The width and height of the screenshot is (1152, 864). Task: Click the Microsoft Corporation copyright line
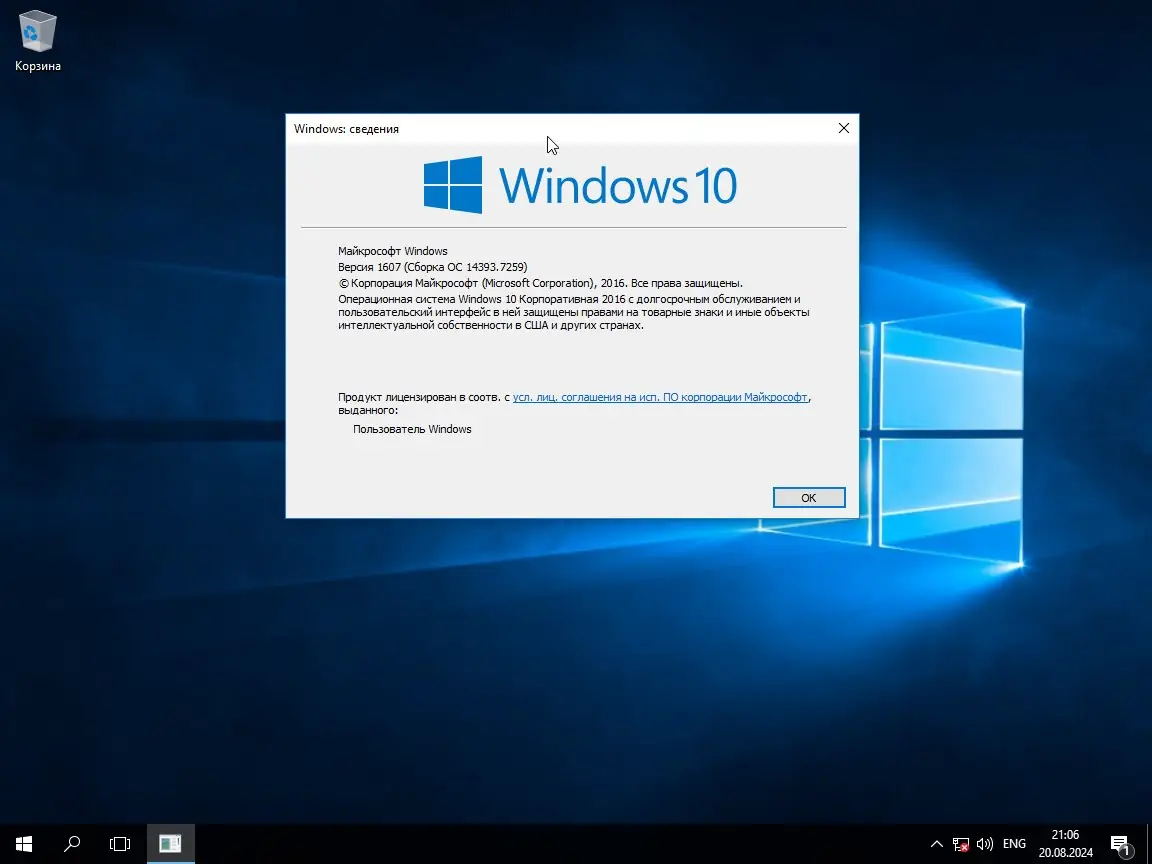(540, 283)
